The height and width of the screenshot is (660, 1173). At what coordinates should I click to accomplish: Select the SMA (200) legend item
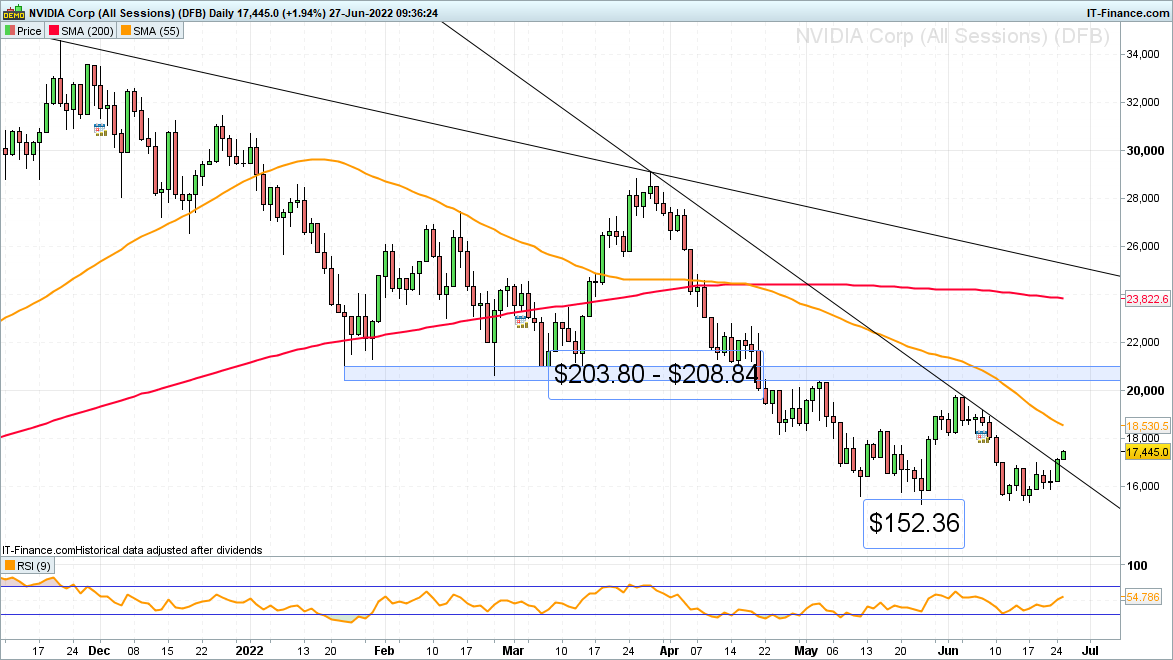tap(82, 31)
